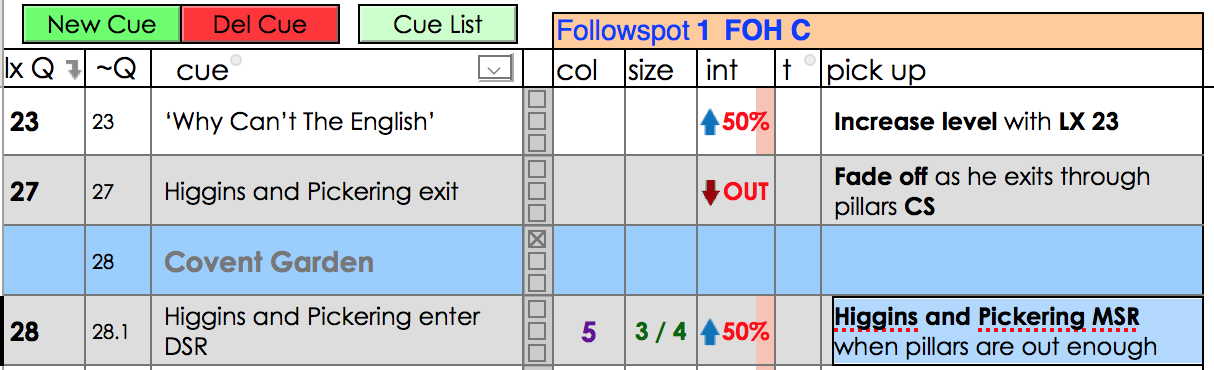Toggle the checked box in the Covent Garden row
Viewport: 1214px width, 370px height.
pyautogui.click(x=537, y=240)
